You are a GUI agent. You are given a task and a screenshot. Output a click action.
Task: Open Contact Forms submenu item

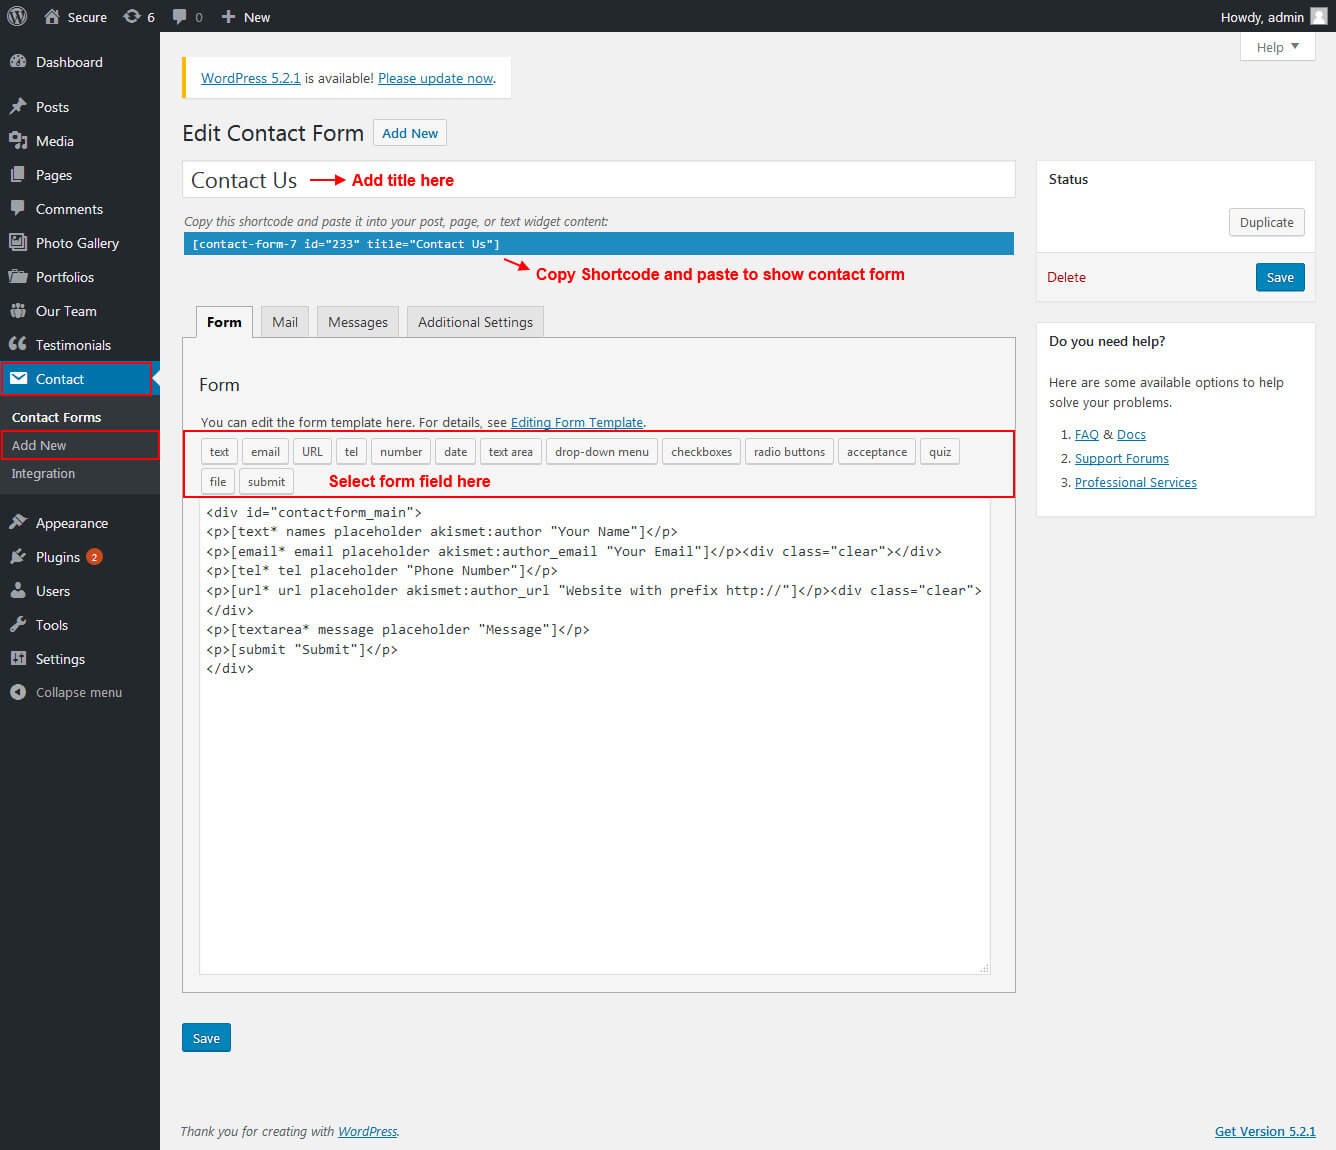tap(56, 417)
